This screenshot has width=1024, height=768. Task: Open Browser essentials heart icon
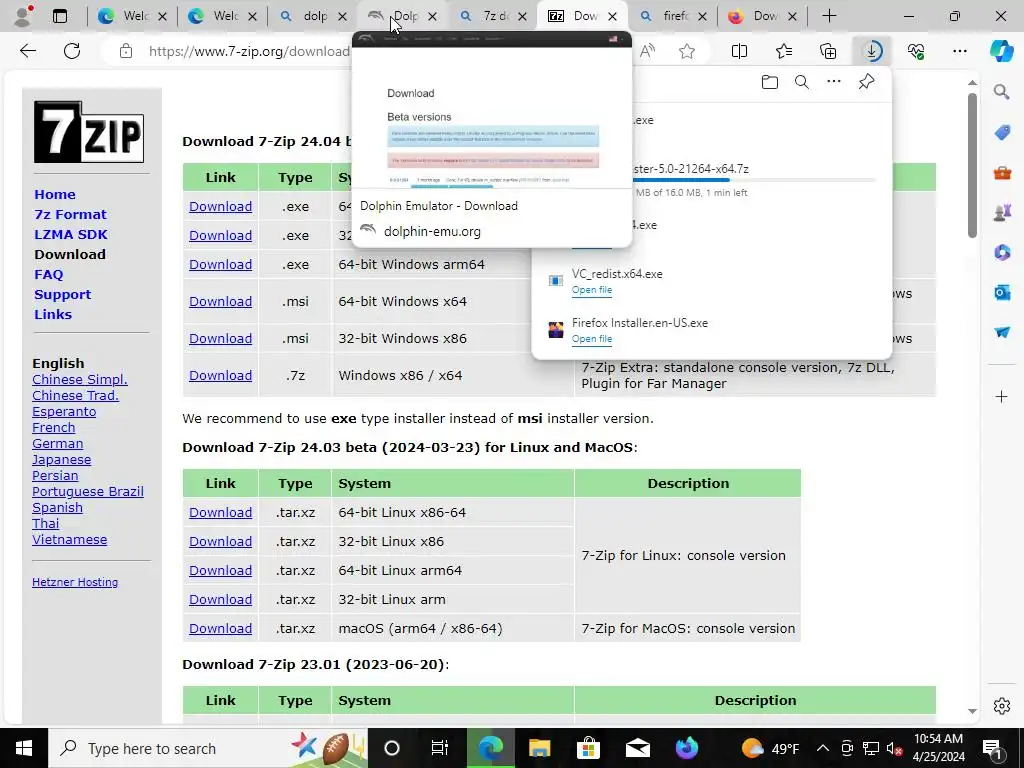click(916, 51)
